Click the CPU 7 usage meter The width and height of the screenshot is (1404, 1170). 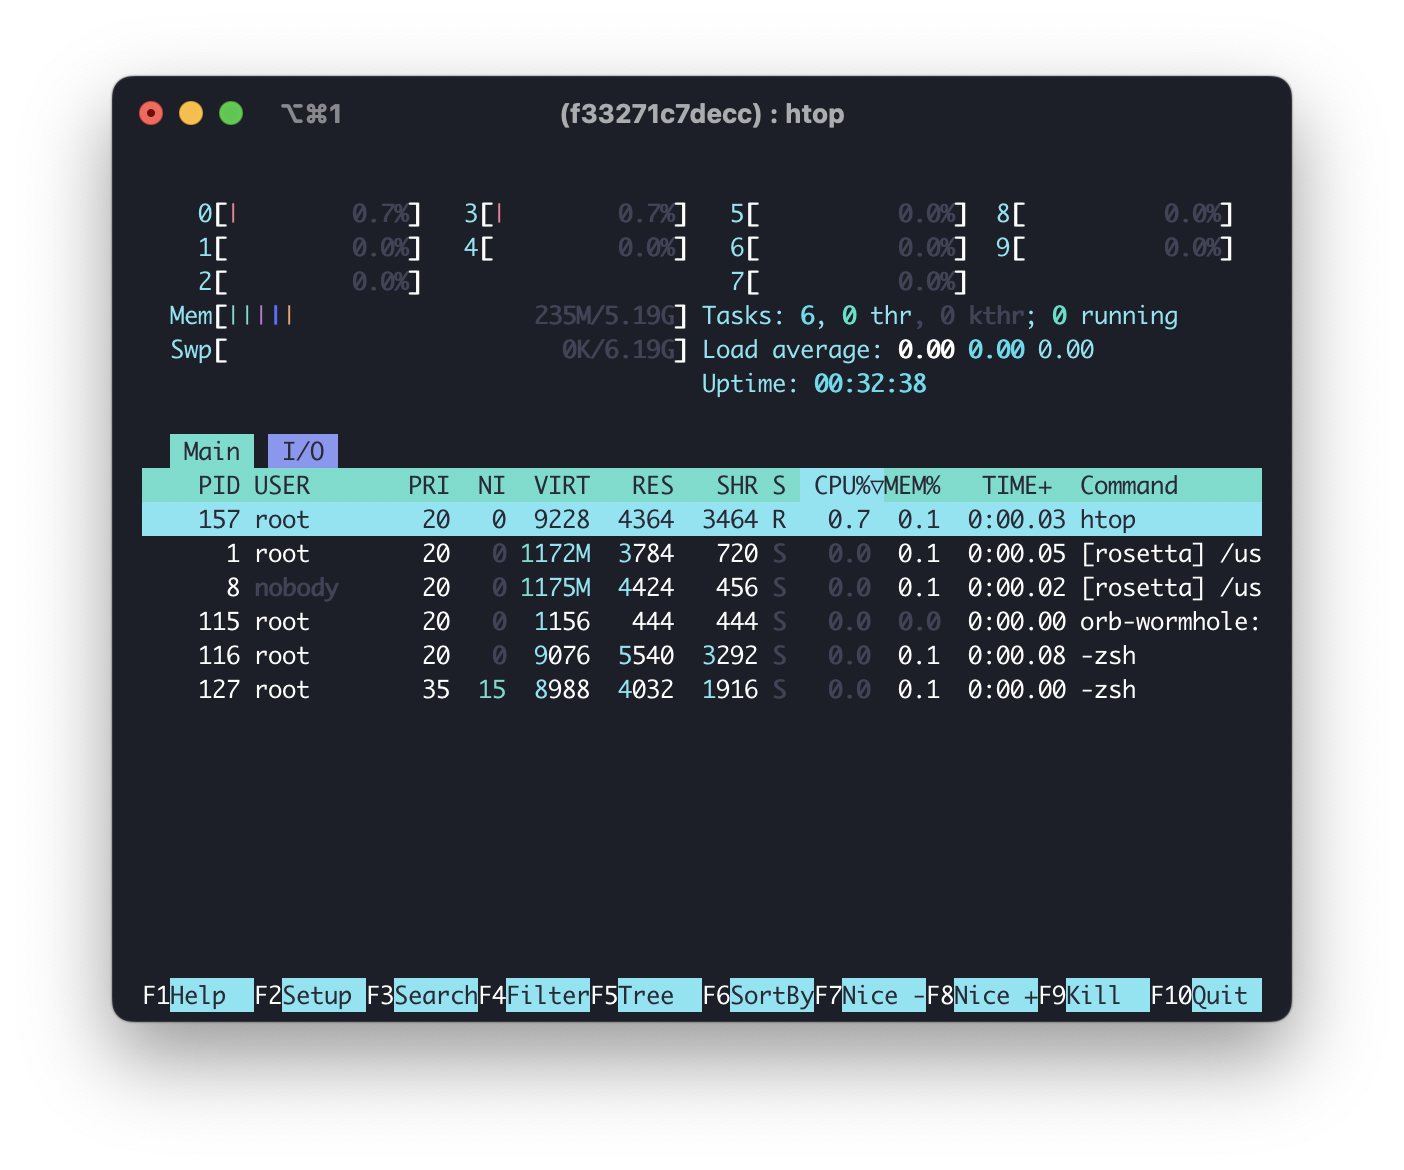pyautogui.click(x=848, y=281)
